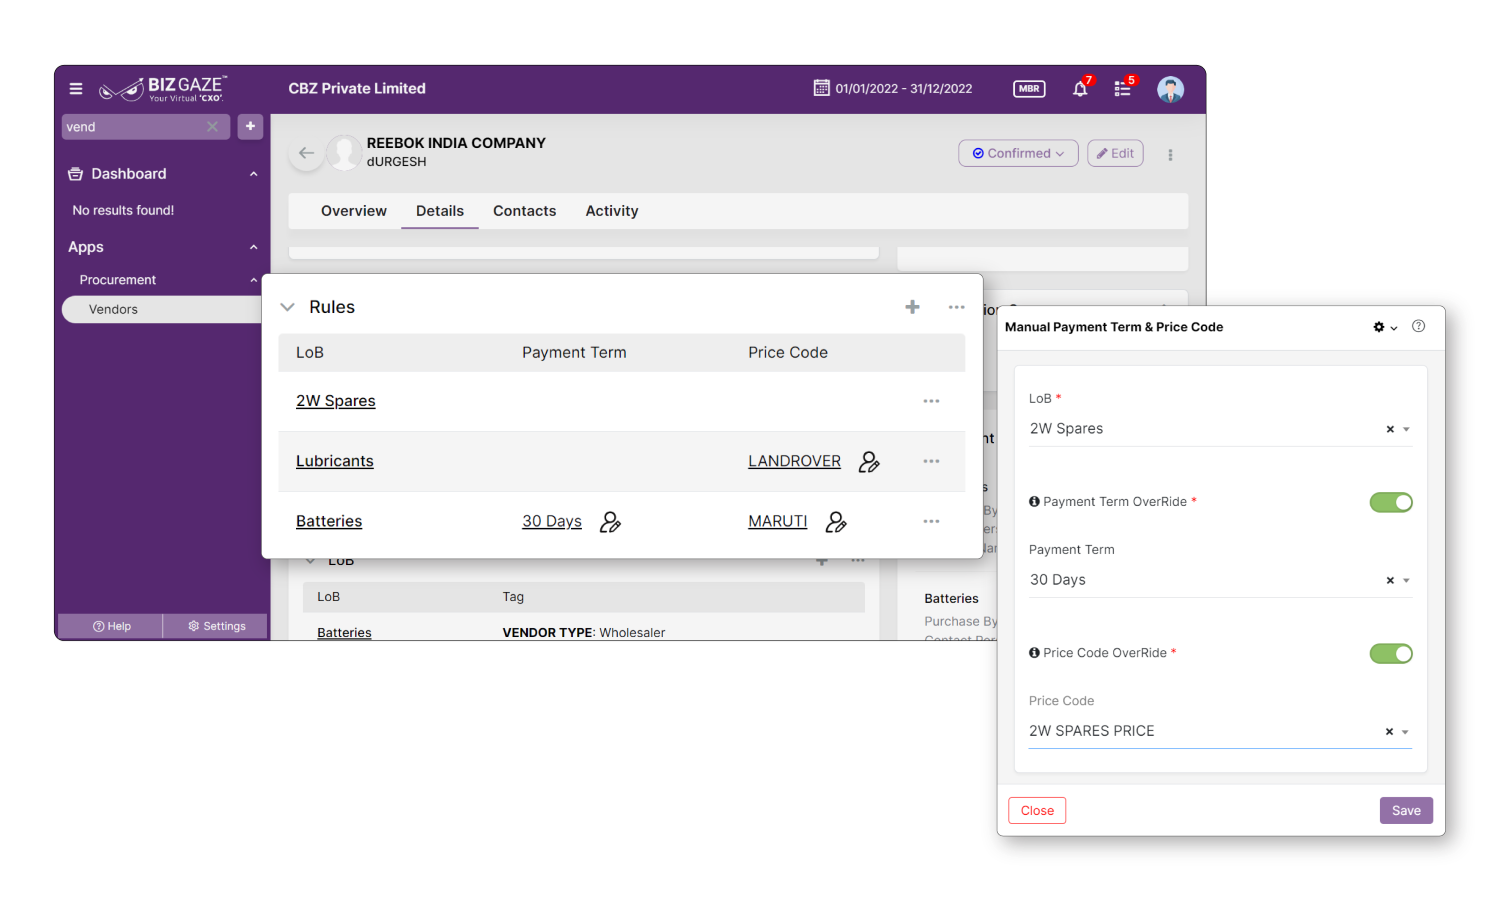Click the plus button beside search box

point(250,126)
